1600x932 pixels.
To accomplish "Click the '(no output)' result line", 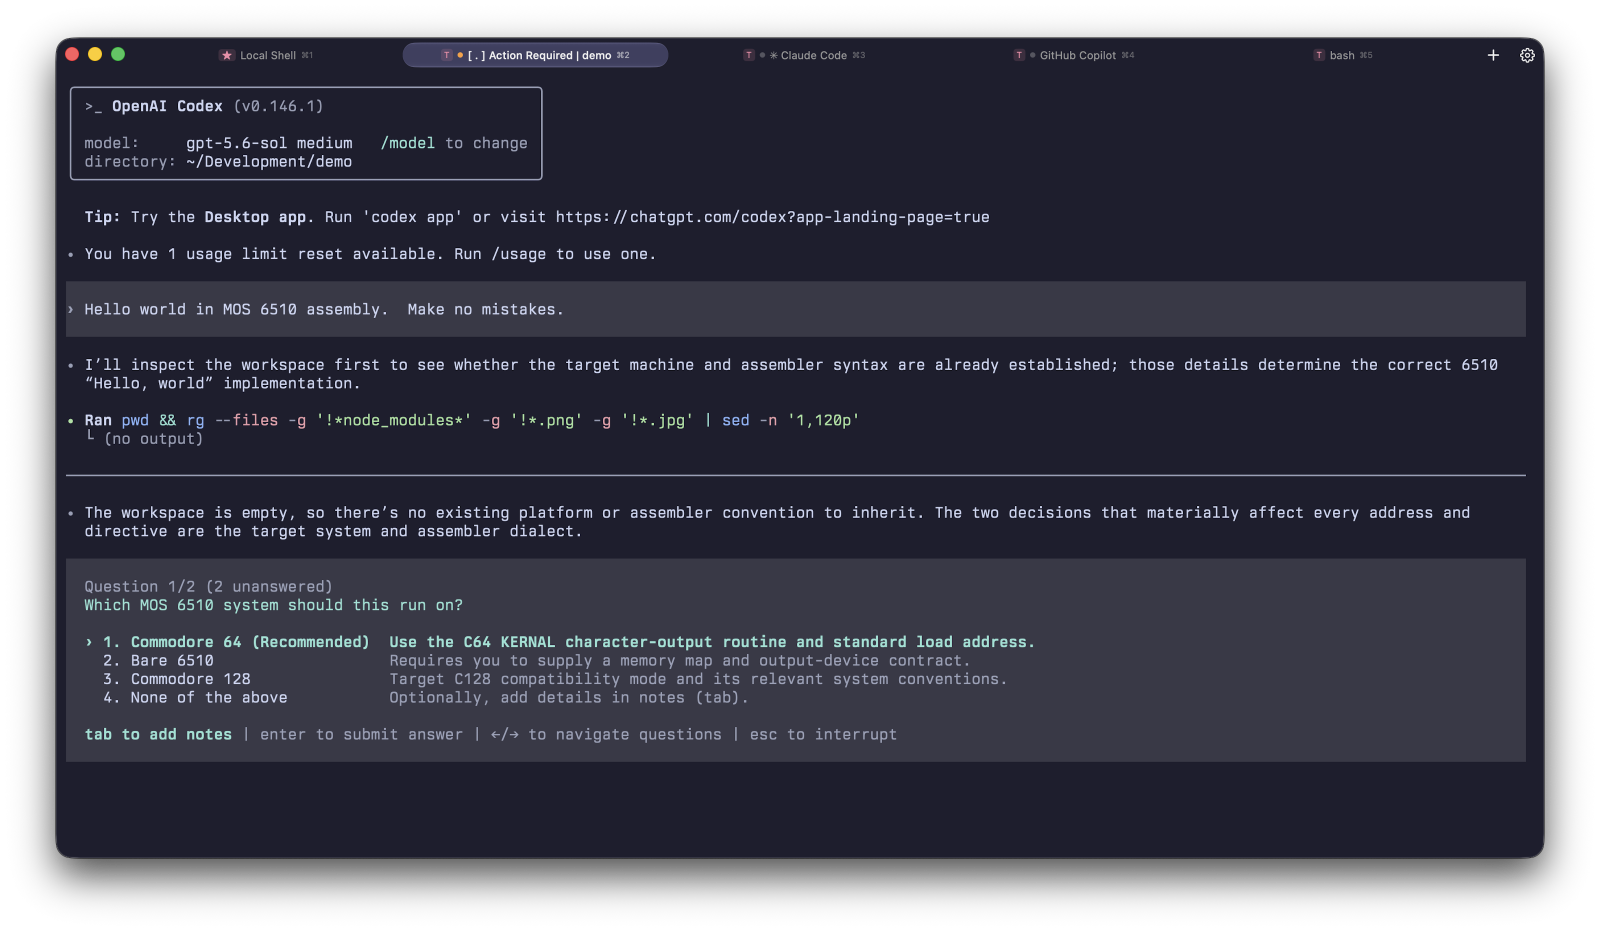I will click(x=153, y=439).
